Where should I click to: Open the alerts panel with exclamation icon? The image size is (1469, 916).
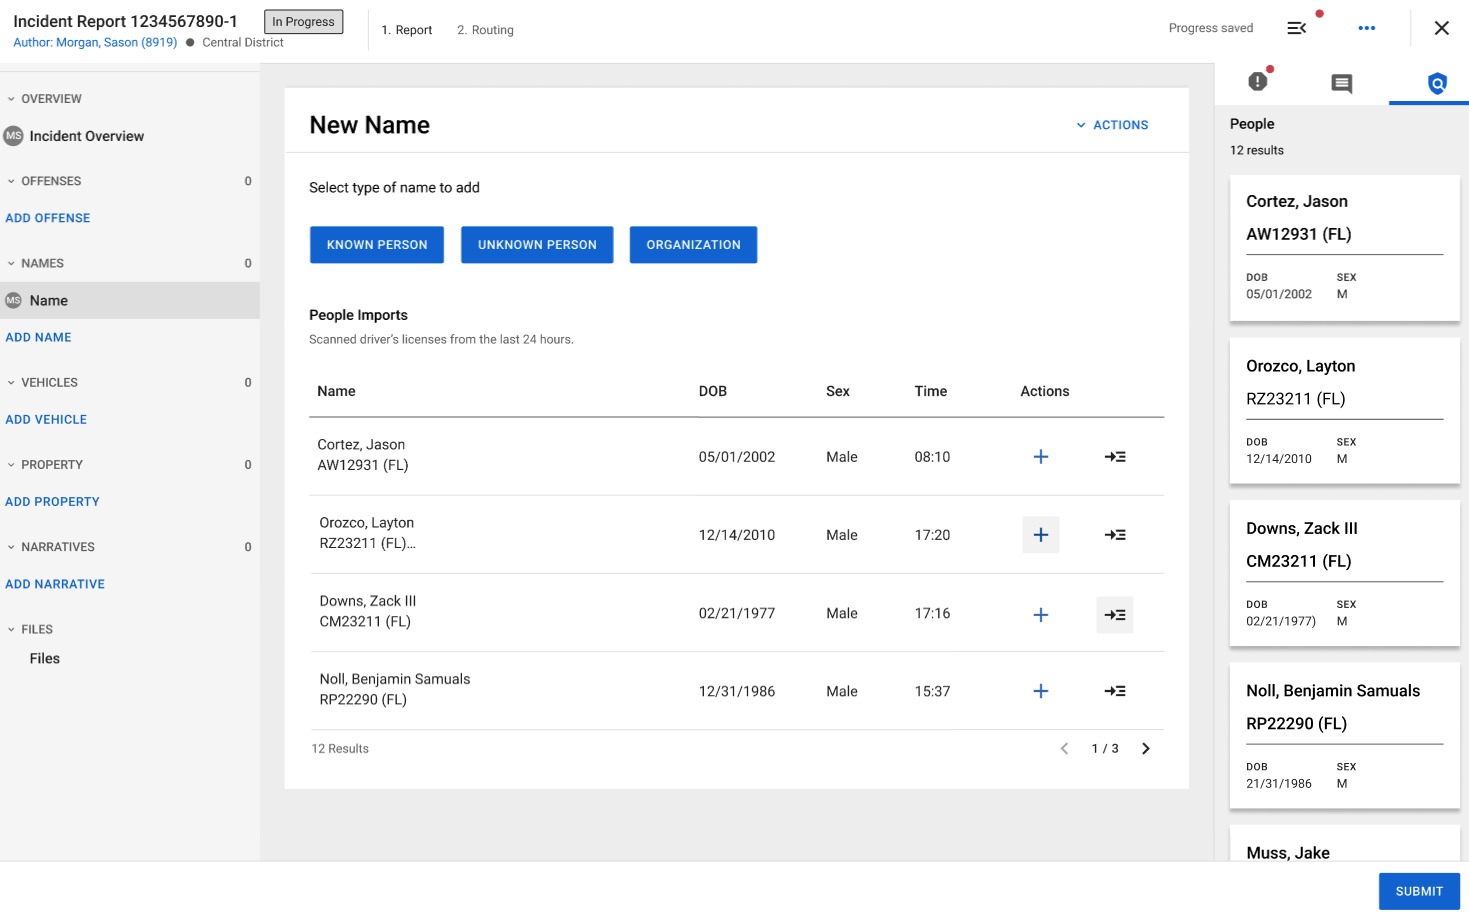1258,82
